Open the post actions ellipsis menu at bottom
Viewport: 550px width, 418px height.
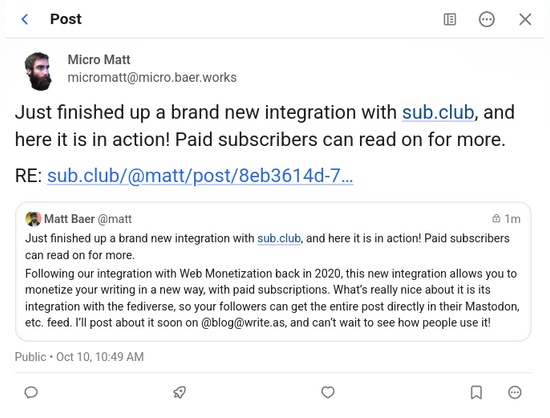point(515,392)
